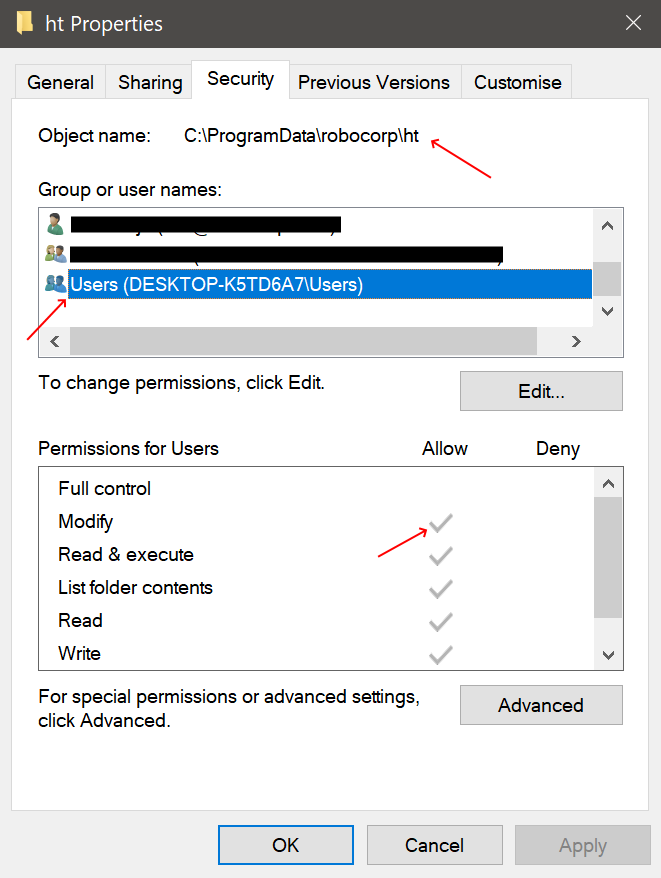Click names list left scroll arrow
Image resolution: width=661 pixels, height=878 pixels.
point(55,342)
